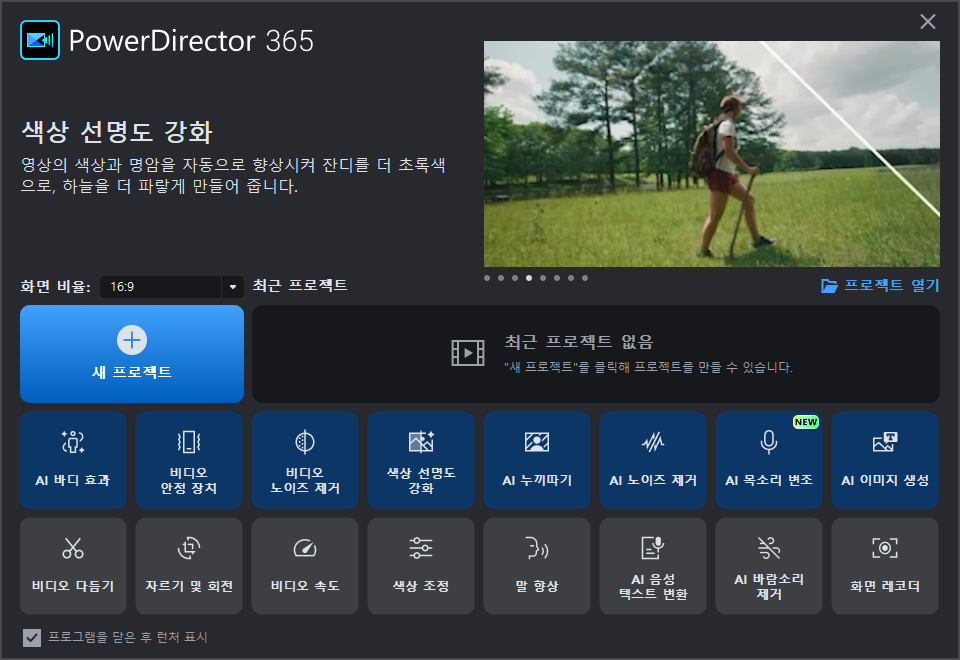The width and height of the screenshot is (960, 660).
Task: Close the launcher window
Action: [x=928, y=22]
